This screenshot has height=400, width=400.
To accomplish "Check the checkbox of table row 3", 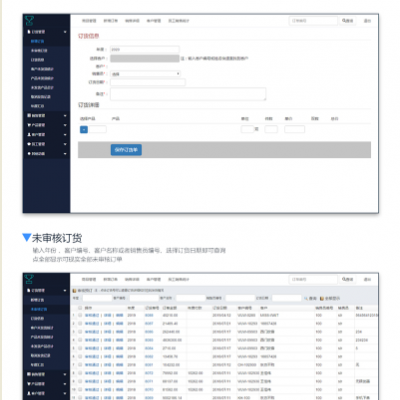I will click(80, 332).
